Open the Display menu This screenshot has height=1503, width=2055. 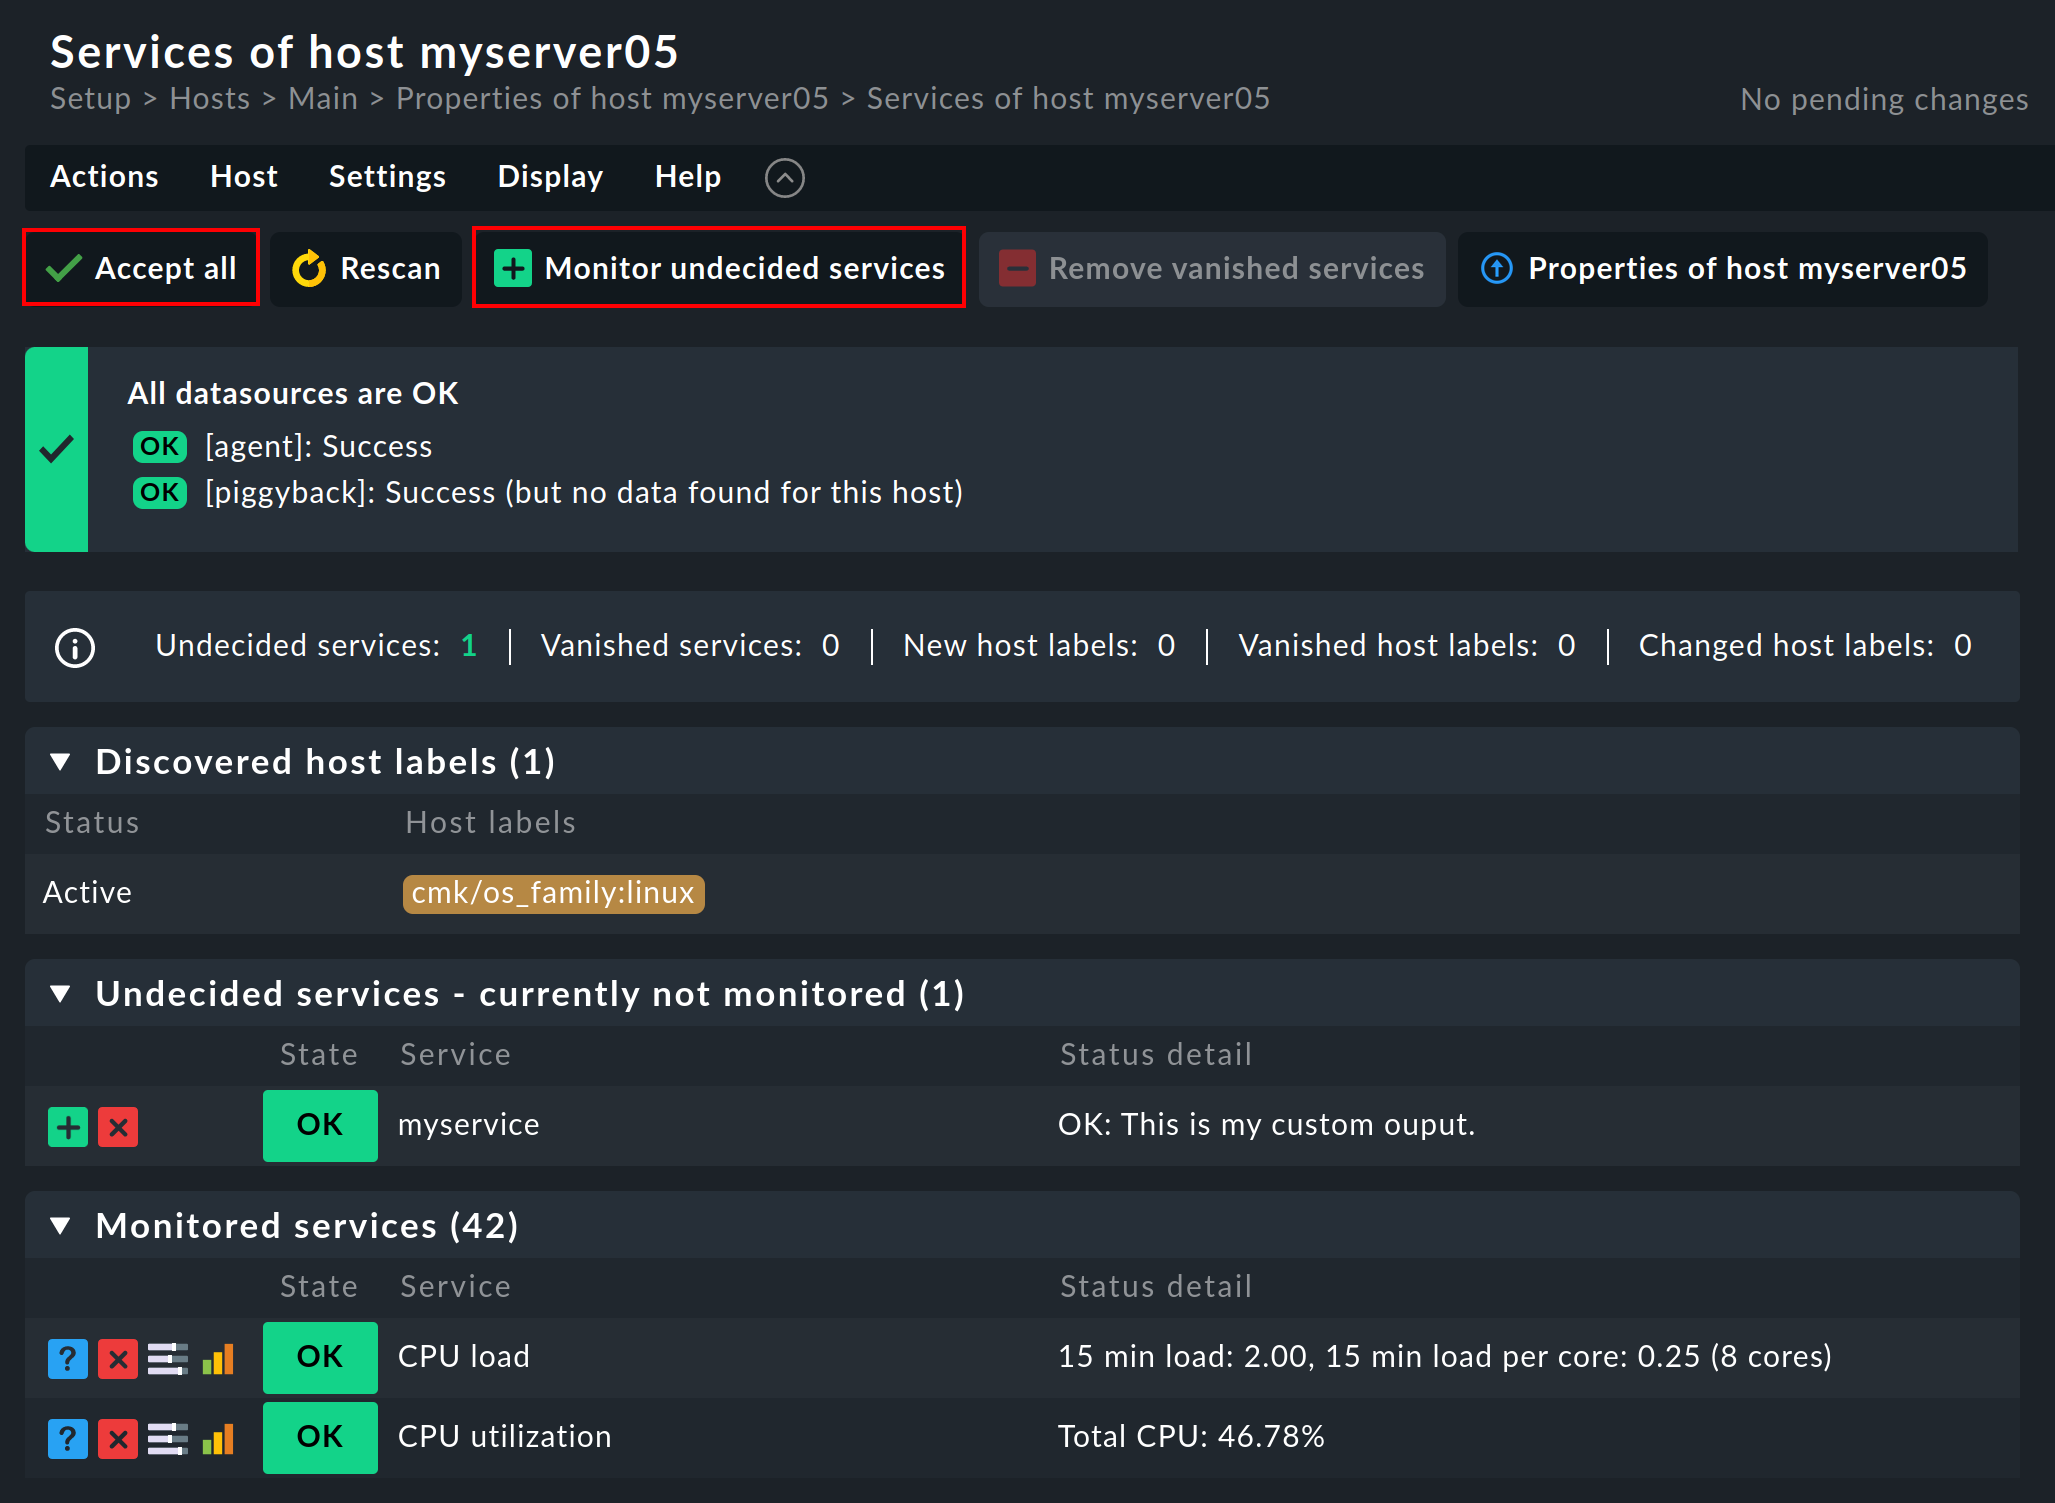tap(550, 177)
